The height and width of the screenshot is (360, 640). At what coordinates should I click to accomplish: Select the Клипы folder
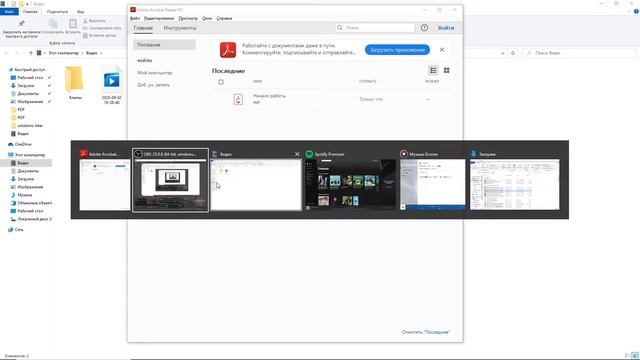point(75,83)
